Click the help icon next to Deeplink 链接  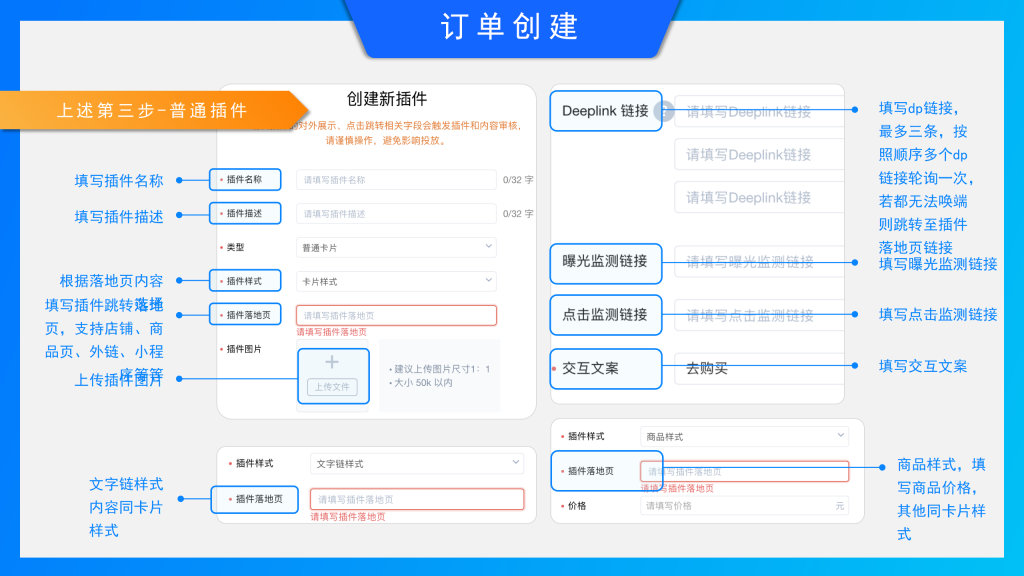click(664, 112)
